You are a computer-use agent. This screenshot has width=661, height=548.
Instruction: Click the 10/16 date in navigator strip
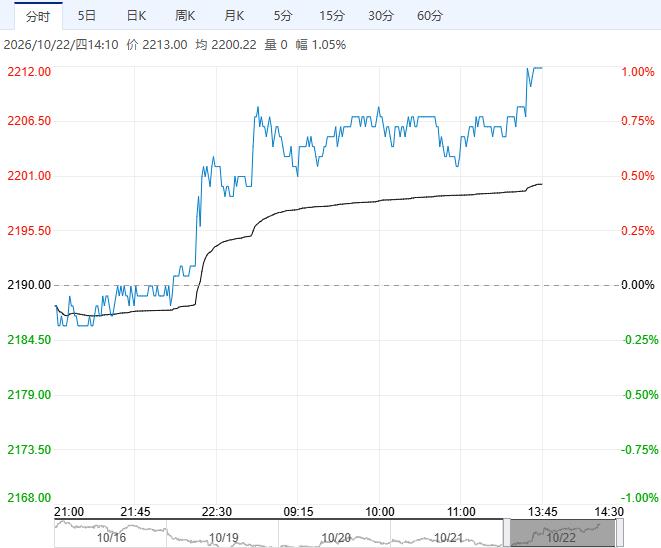coord(111,538)
